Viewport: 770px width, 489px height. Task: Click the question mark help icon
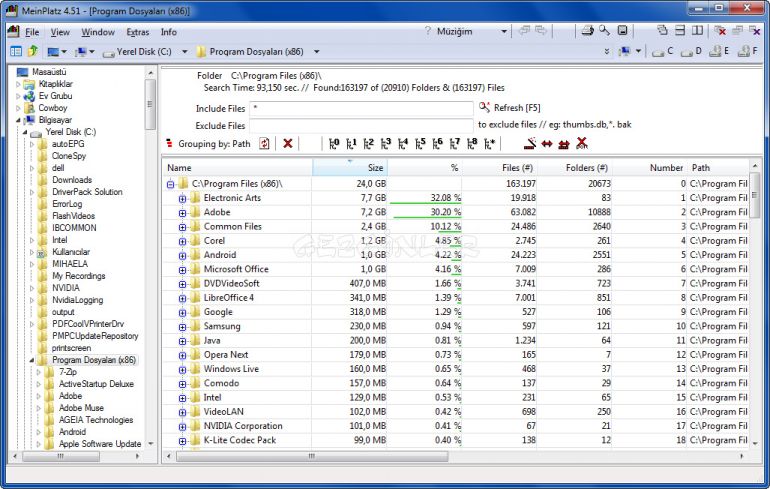(428, 31)
